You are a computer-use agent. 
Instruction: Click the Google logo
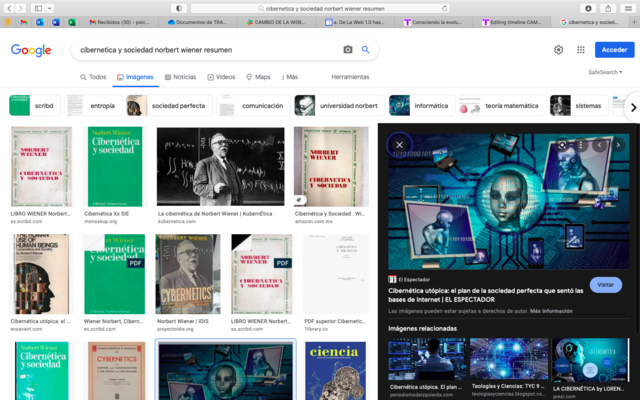tap(31, 50)
